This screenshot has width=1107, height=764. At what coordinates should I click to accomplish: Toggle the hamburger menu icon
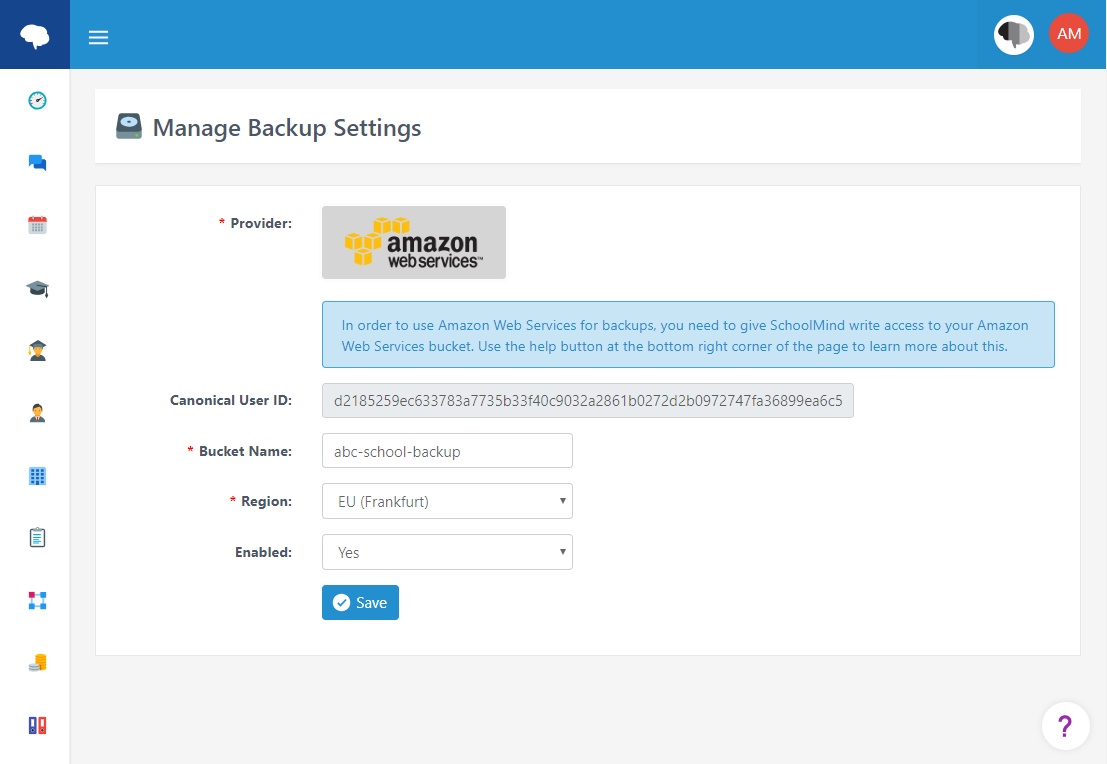tap(98, 37)
